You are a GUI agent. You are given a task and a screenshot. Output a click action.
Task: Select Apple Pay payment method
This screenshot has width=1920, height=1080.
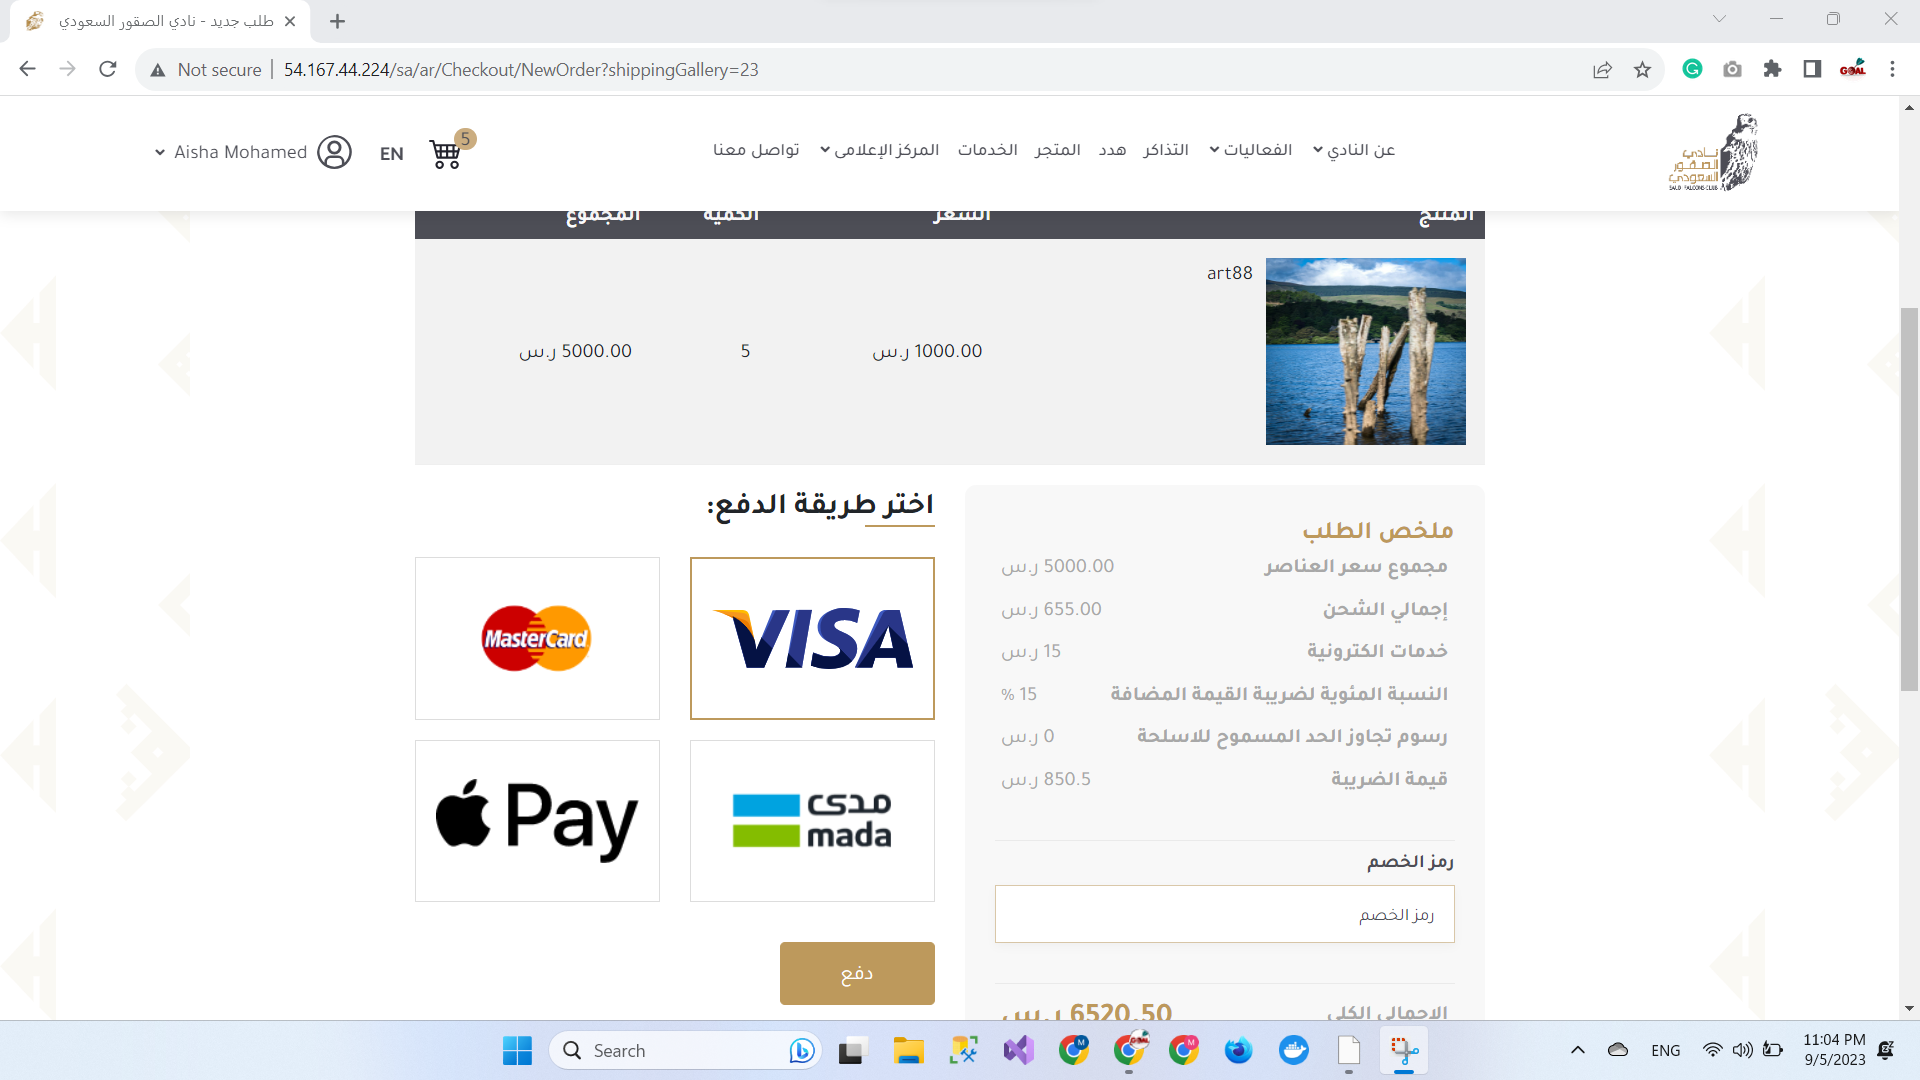click(537, 821)
